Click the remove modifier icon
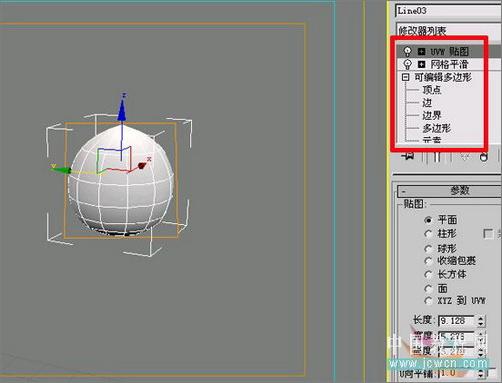The width and height of the screenshot is (502, 383). (484, 156)
